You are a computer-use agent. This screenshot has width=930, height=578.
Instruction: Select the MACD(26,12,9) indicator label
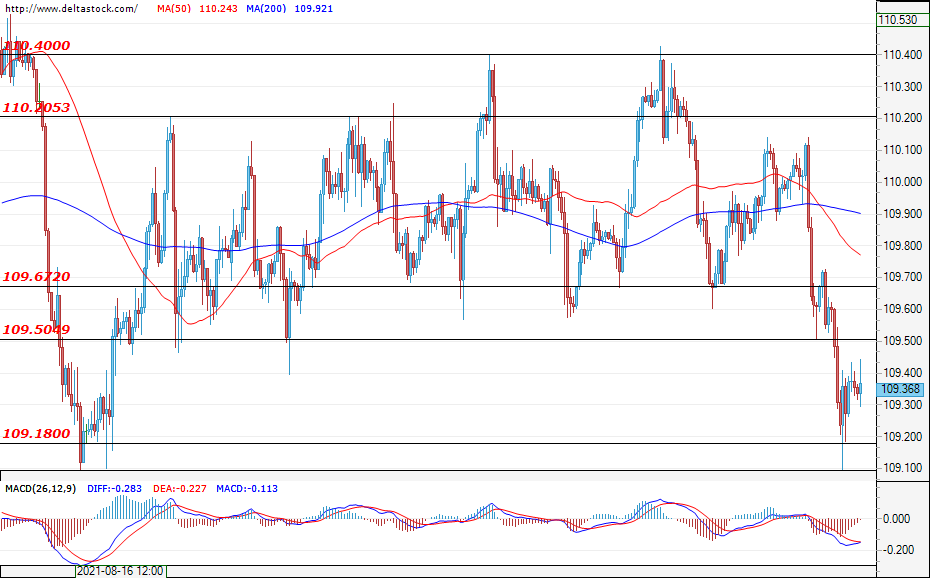41,488
